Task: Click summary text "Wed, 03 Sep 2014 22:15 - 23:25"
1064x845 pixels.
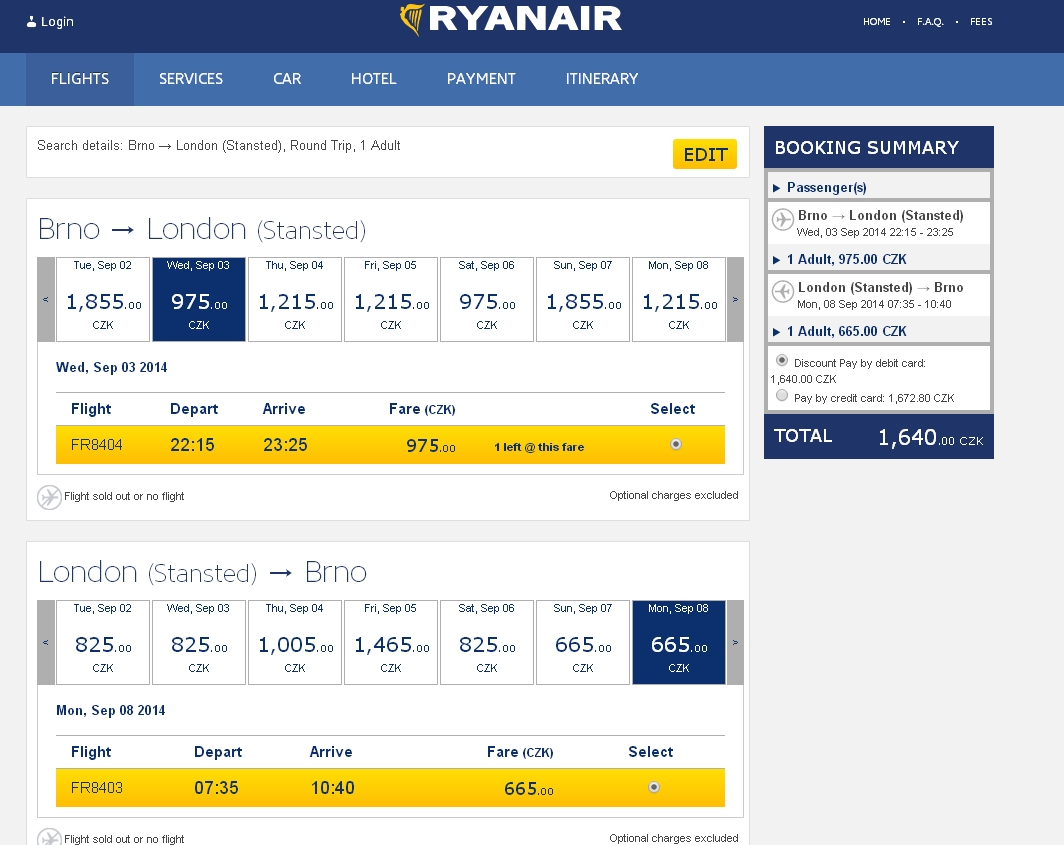Action: coord(875,232)
